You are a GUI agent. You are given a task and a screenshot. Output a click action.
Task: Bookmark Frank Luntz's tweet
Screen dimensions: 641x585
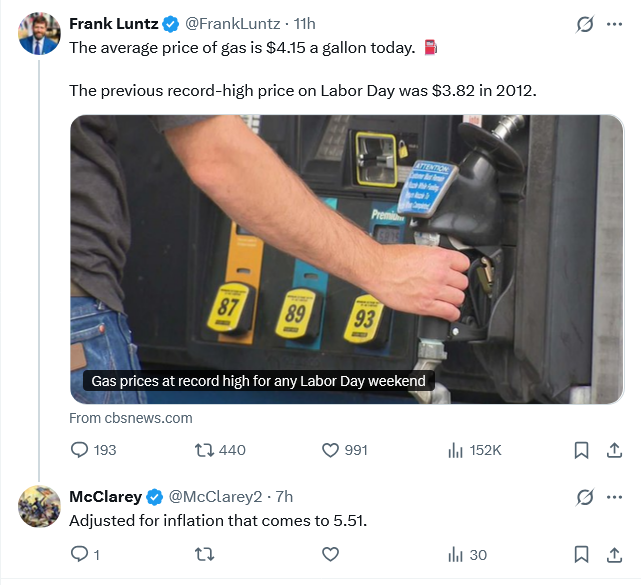(x=581, y=450)
